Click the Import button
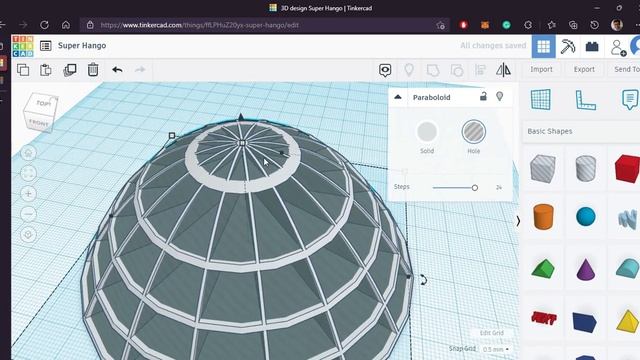This screenshot has width=640, height=360. point(542,69)
